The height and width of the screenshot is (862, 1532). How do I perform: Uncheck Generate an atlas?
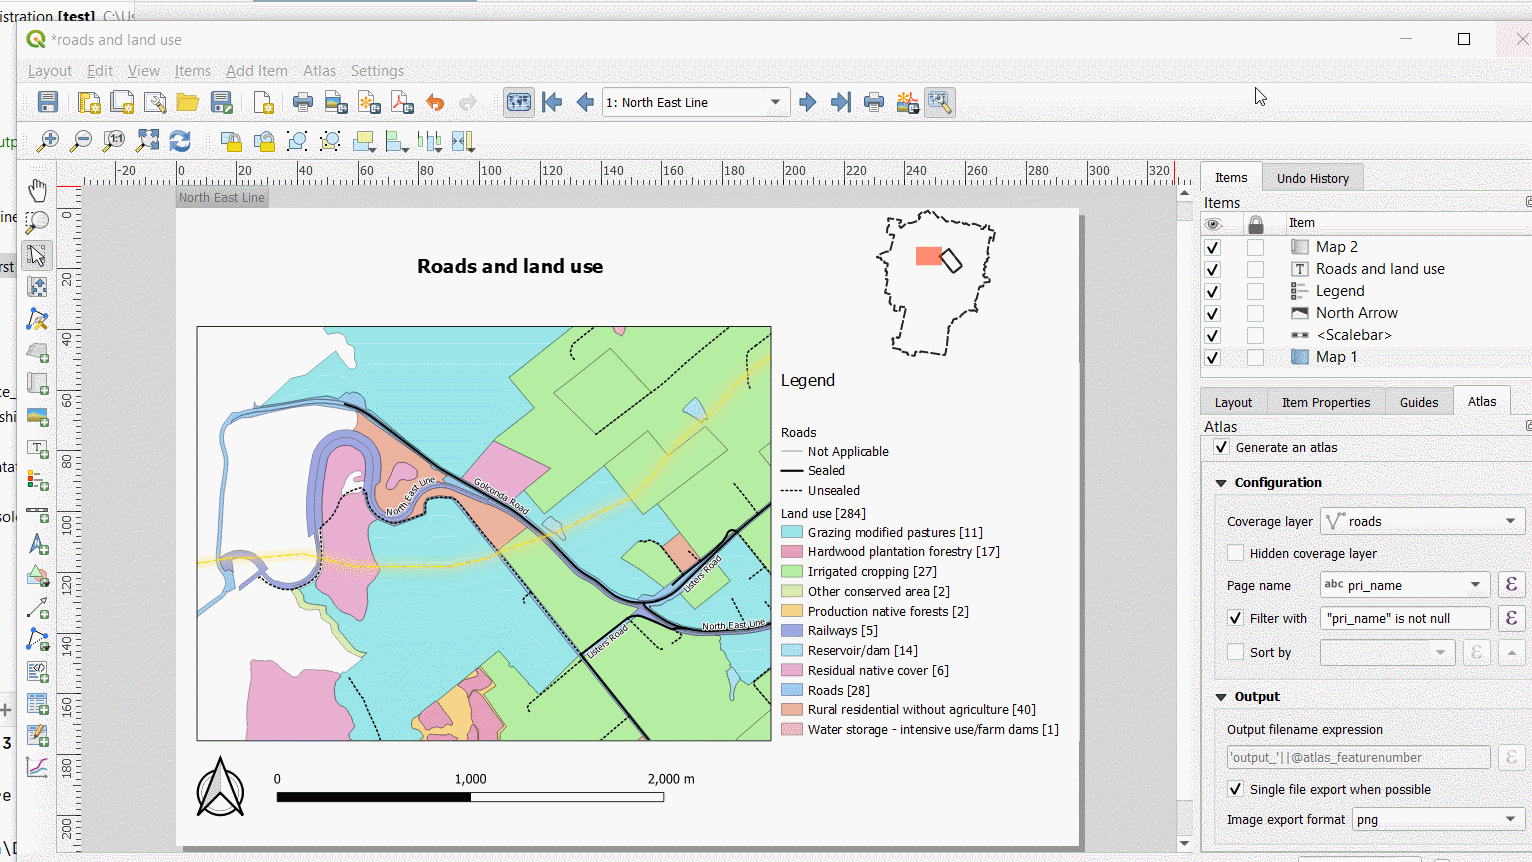[x=1221, y=447]
